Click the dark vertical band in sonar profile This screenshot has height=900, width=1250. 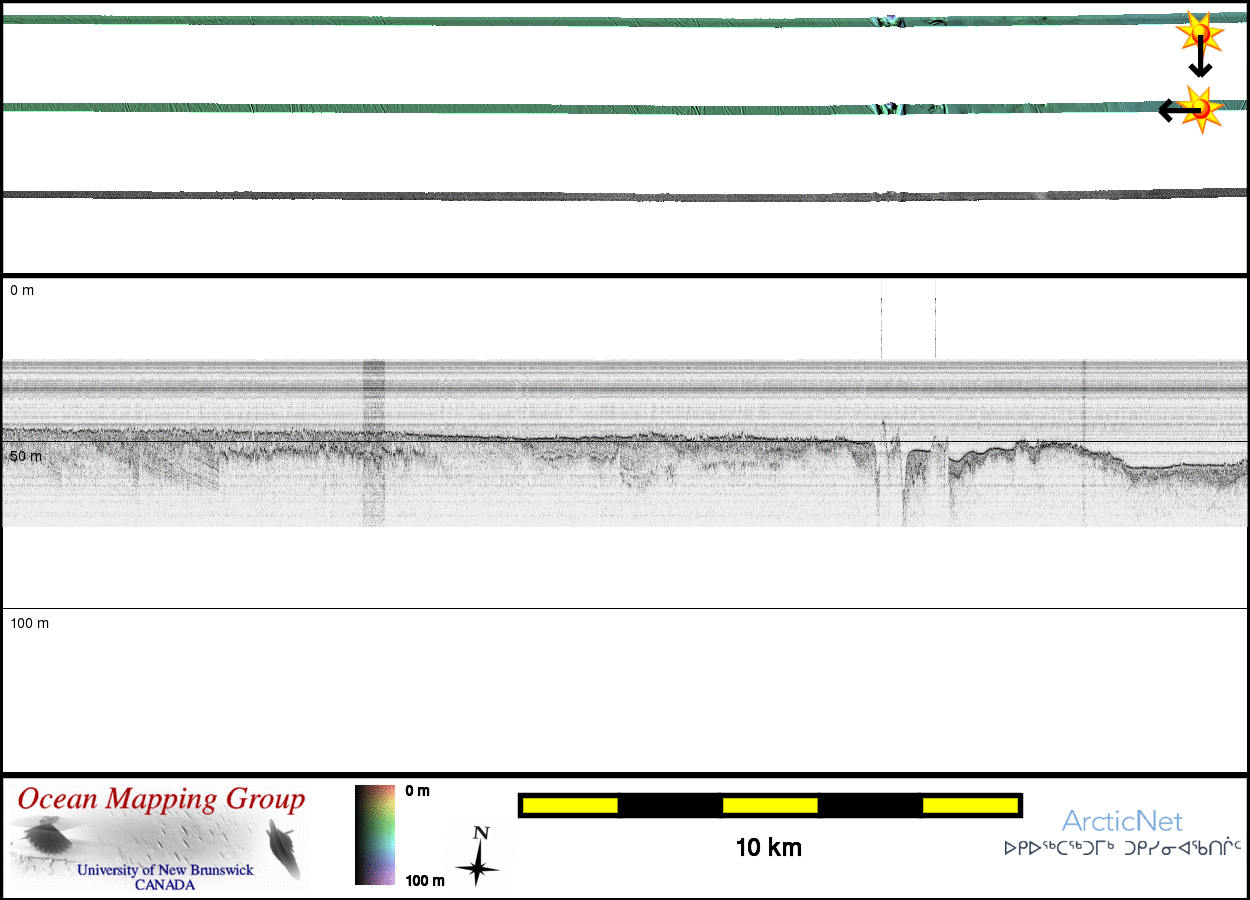click(x=374, y=440)
